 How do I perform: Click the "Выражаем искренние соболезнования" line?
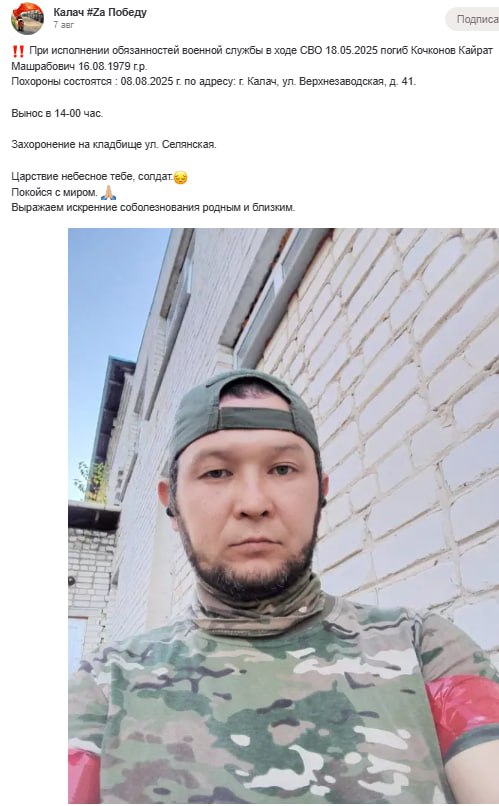153,208
